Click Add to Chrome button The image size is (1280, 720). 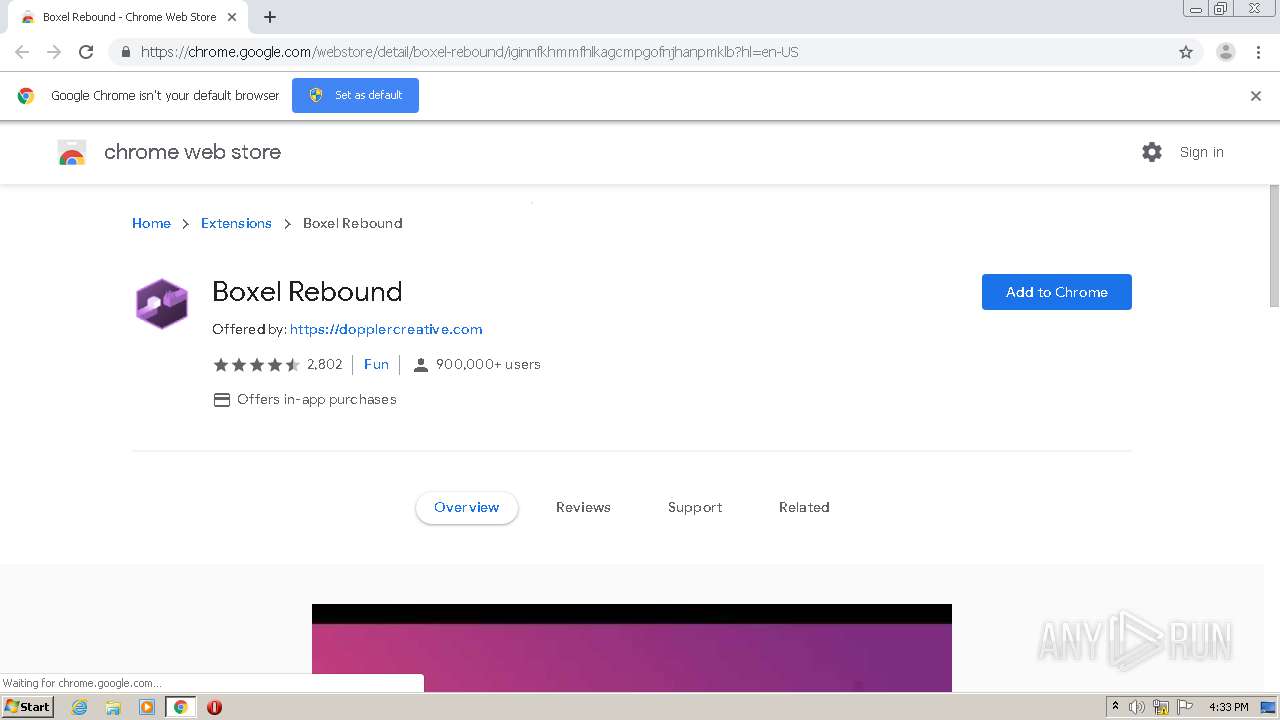point(1057,292)
